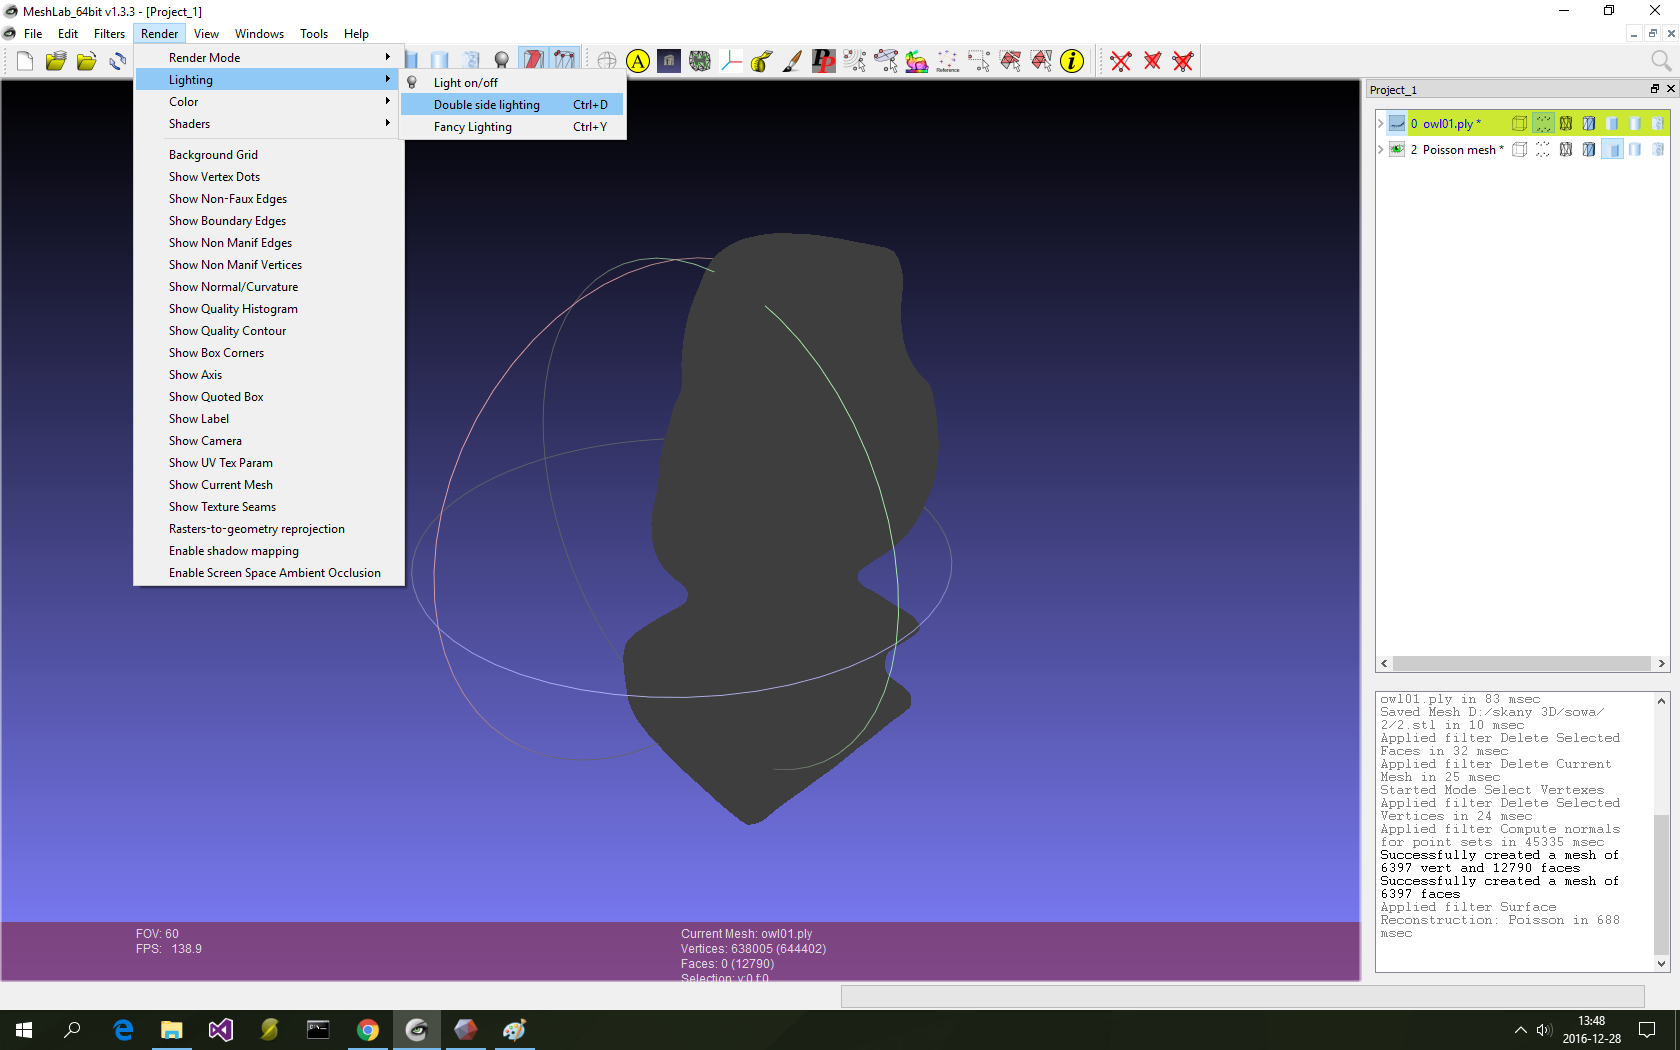Enable points mode for Poisson mesh
Image resolution: width=1680 pixels, height=1050 pixels.
click(x=1543, y=149)
